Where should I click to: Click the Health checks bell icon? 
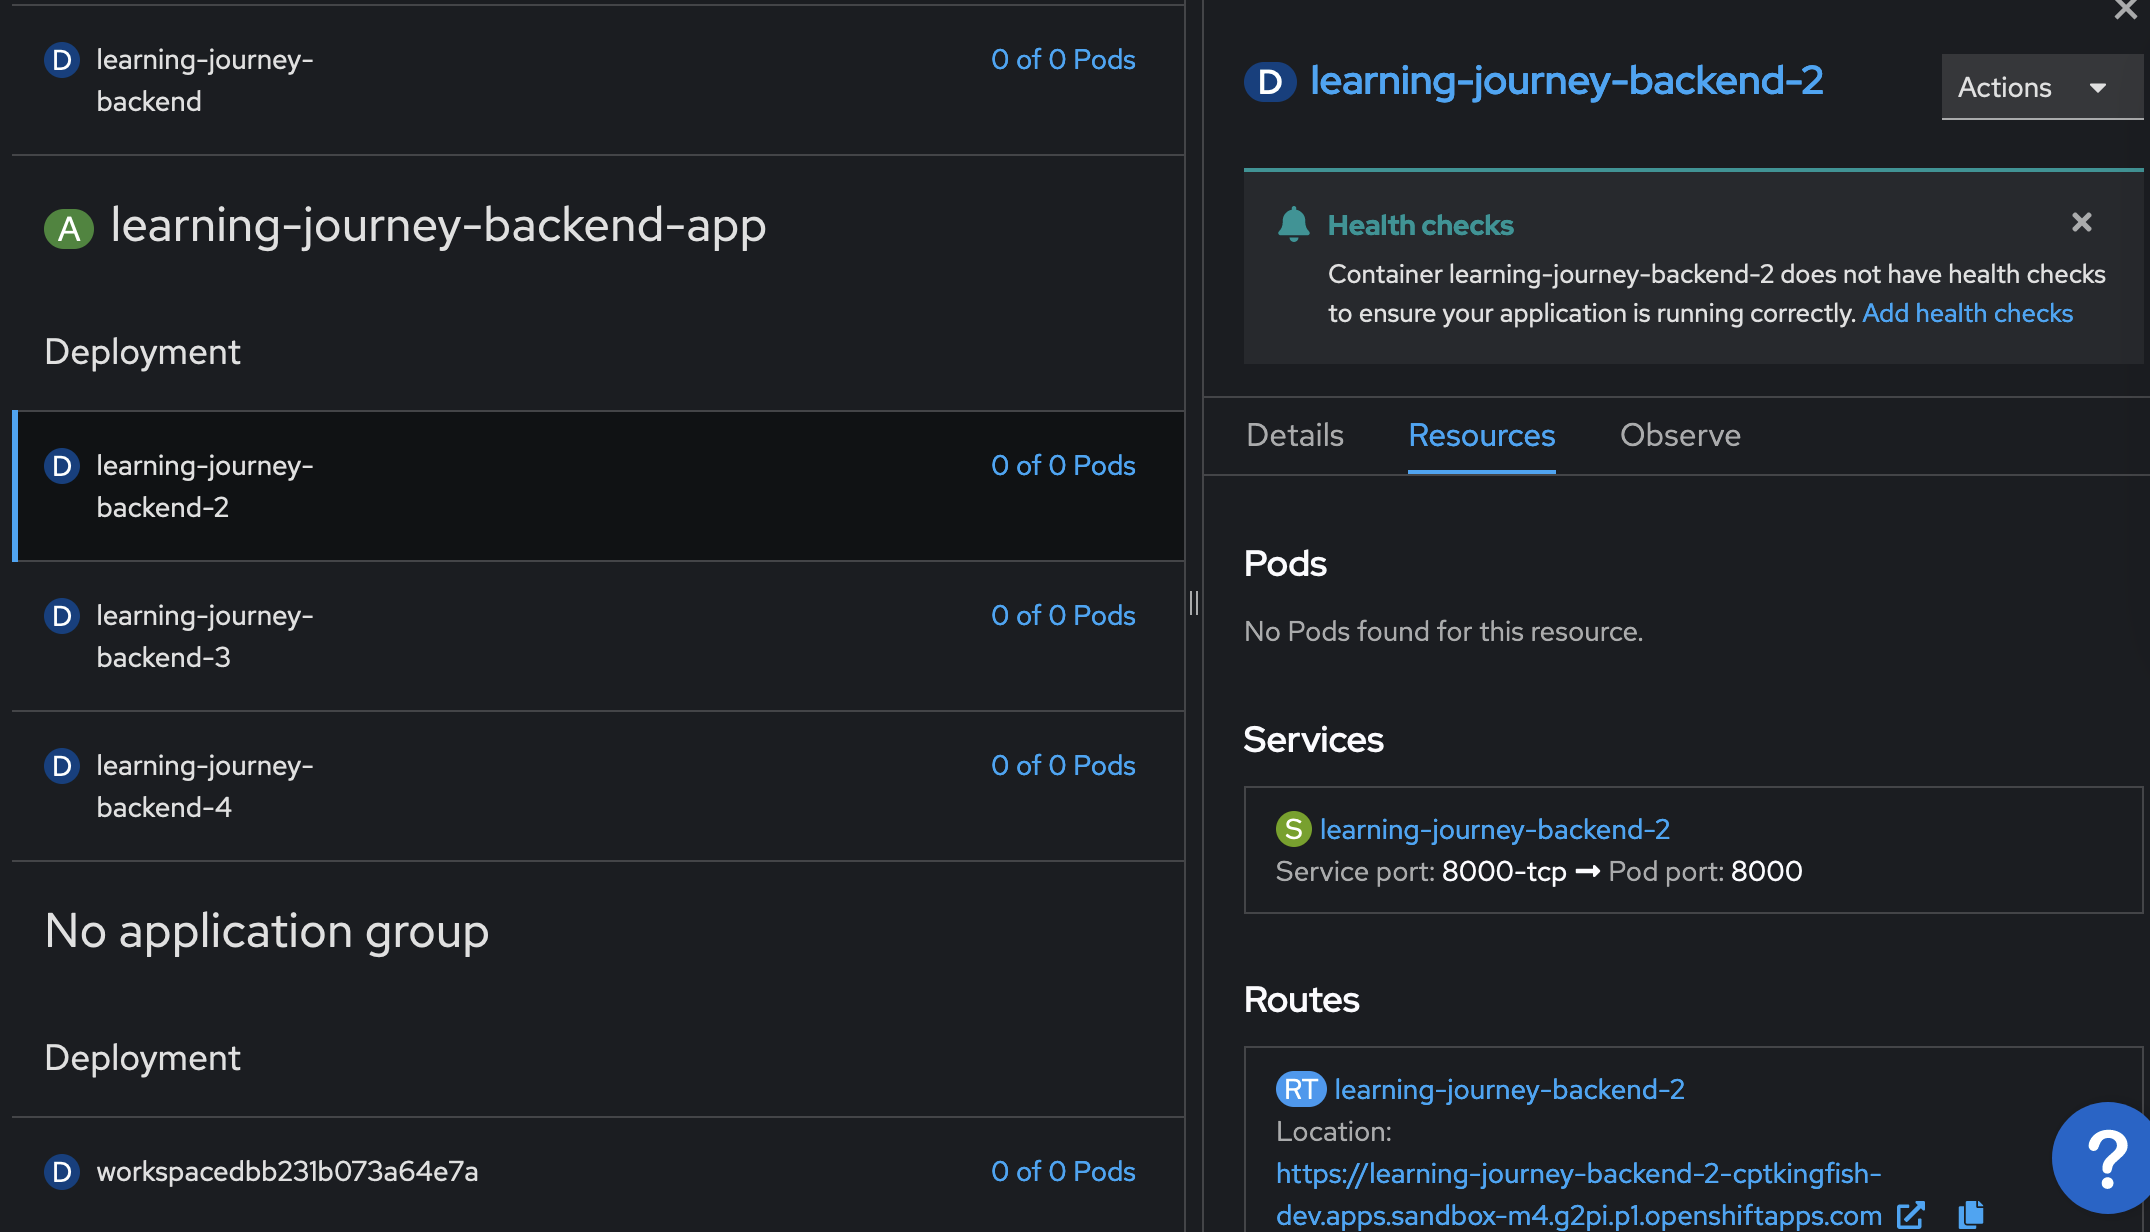[1293, 224]
